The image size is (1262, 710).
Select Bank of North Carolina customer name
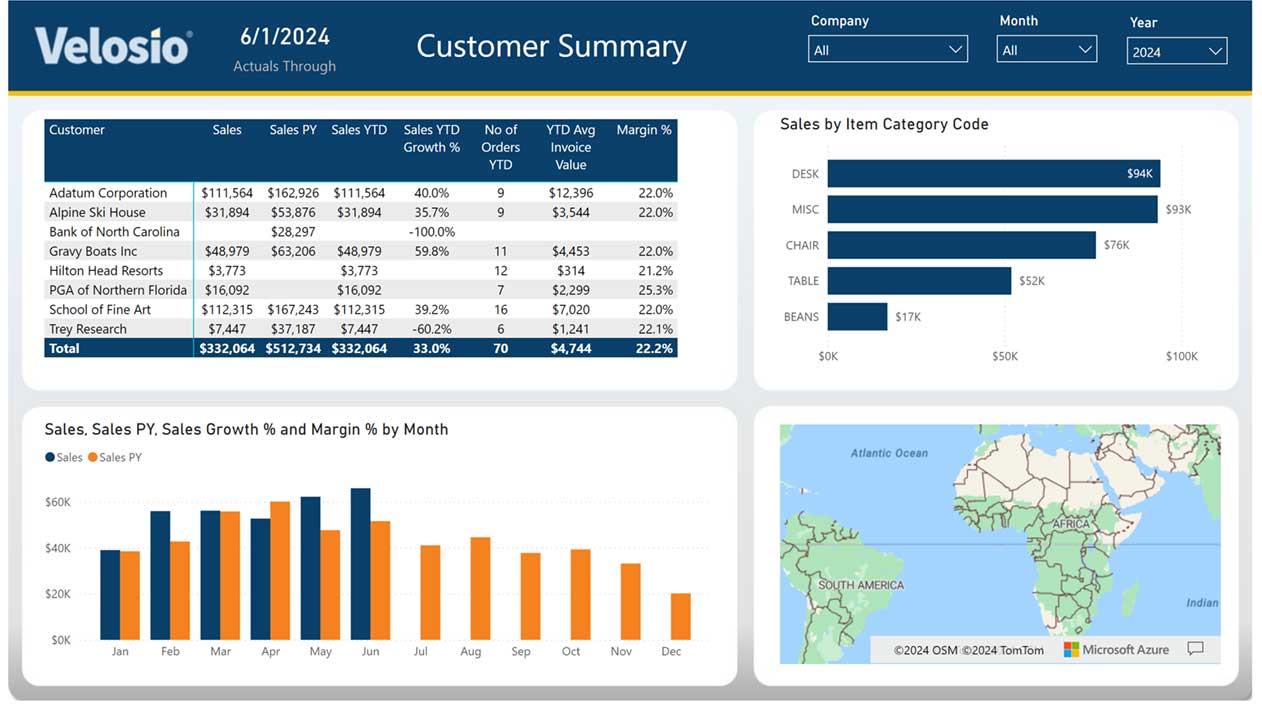pyautogui.click(x=114, y=232)
